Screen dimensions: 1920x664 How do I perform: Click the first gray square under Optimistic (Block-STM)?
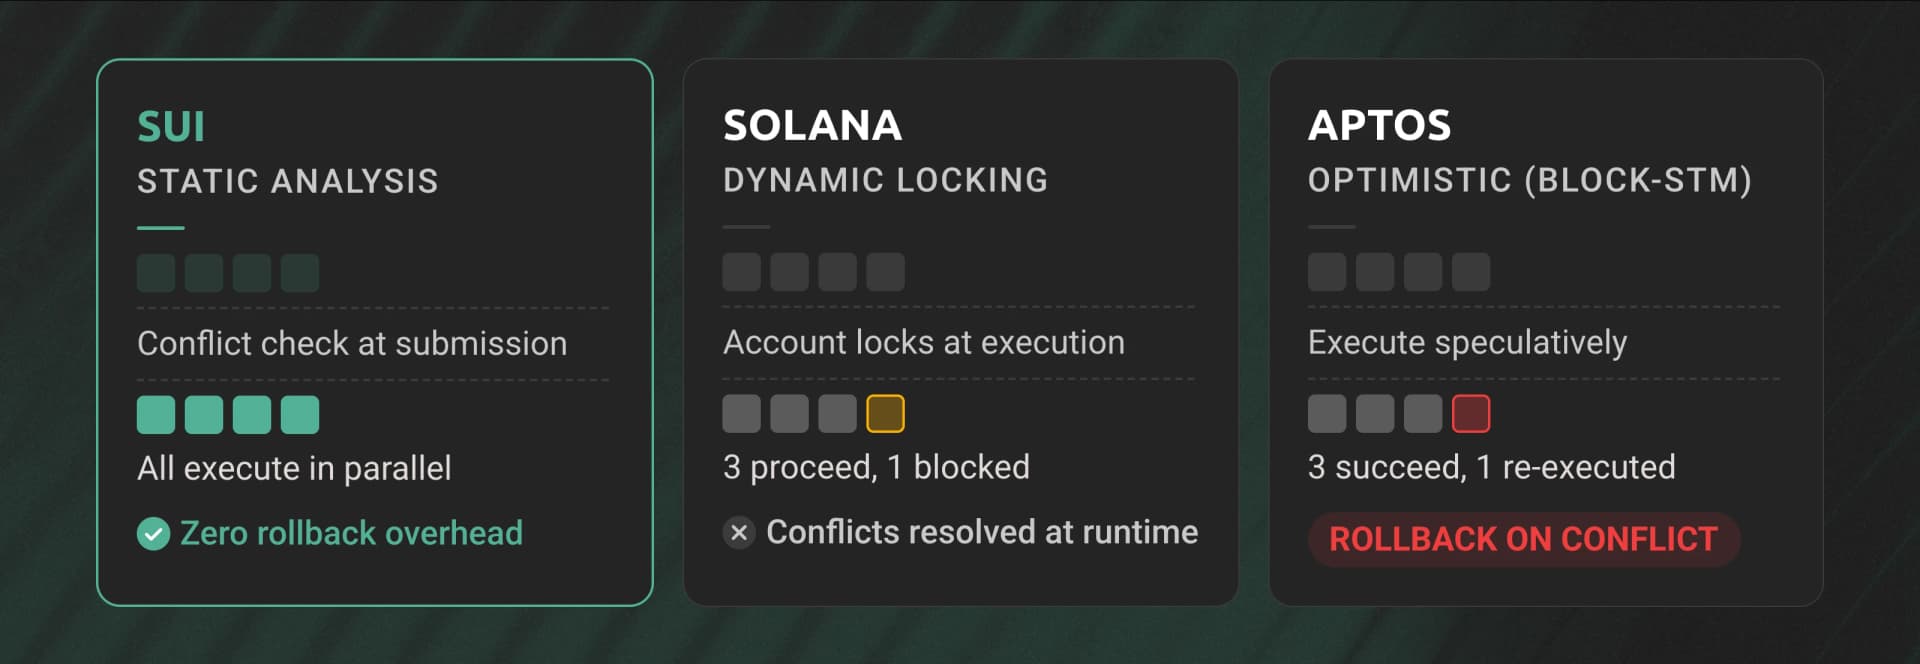point(1327,272)
